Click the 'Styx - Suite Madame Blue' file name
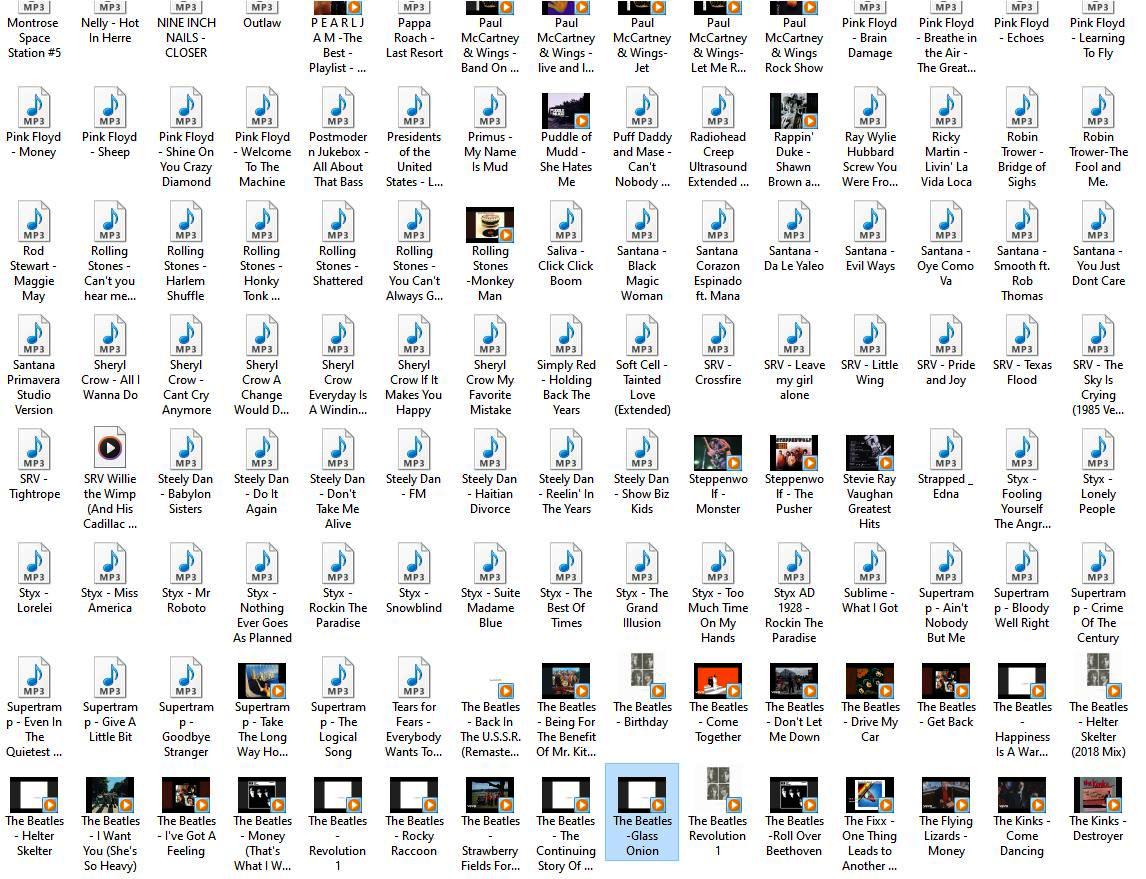Viewport: 1146px width, 879px height. [x=490, y=608]
